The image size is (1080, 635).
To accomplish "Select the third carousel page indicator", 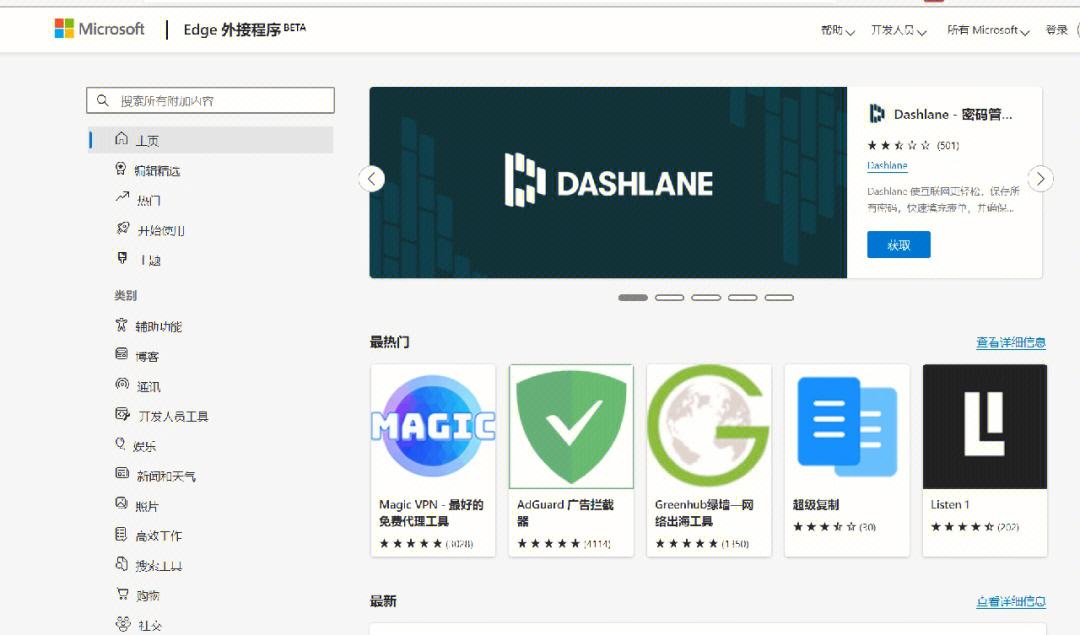I will pyautogui.click(x=706, y=298).
